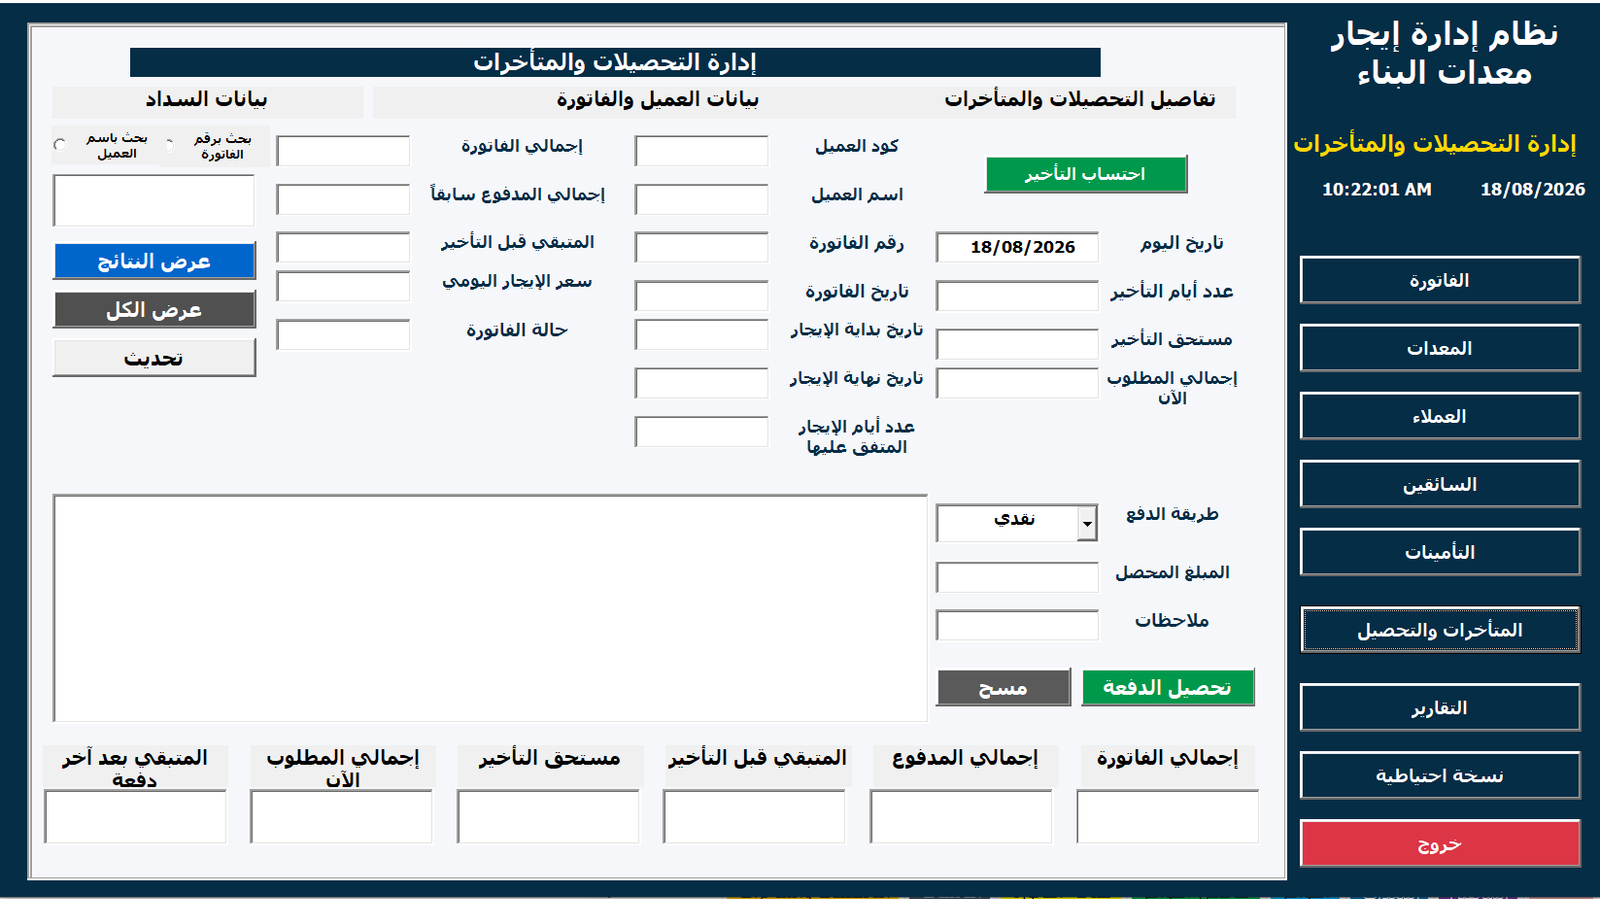1600x899 pixels.
Task: Click the تحديث refresh button
Action: click(x=154, y=358)
